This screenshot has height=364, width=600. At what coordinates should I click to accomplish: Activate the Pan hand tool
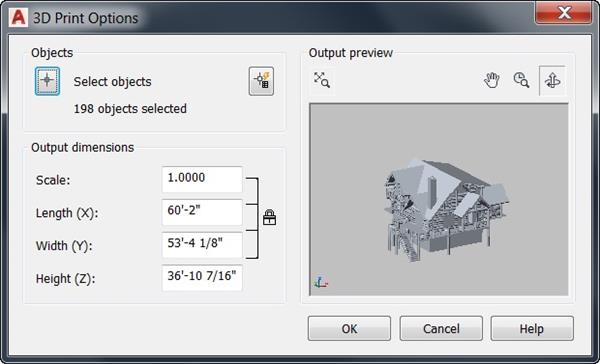(x=492, y=80)
